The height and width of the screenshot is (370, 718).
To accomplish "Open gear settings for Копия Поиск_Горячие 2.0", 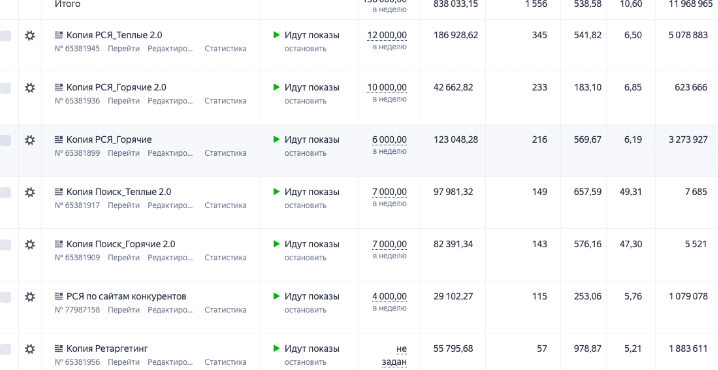I will click(x=30, y=244).
